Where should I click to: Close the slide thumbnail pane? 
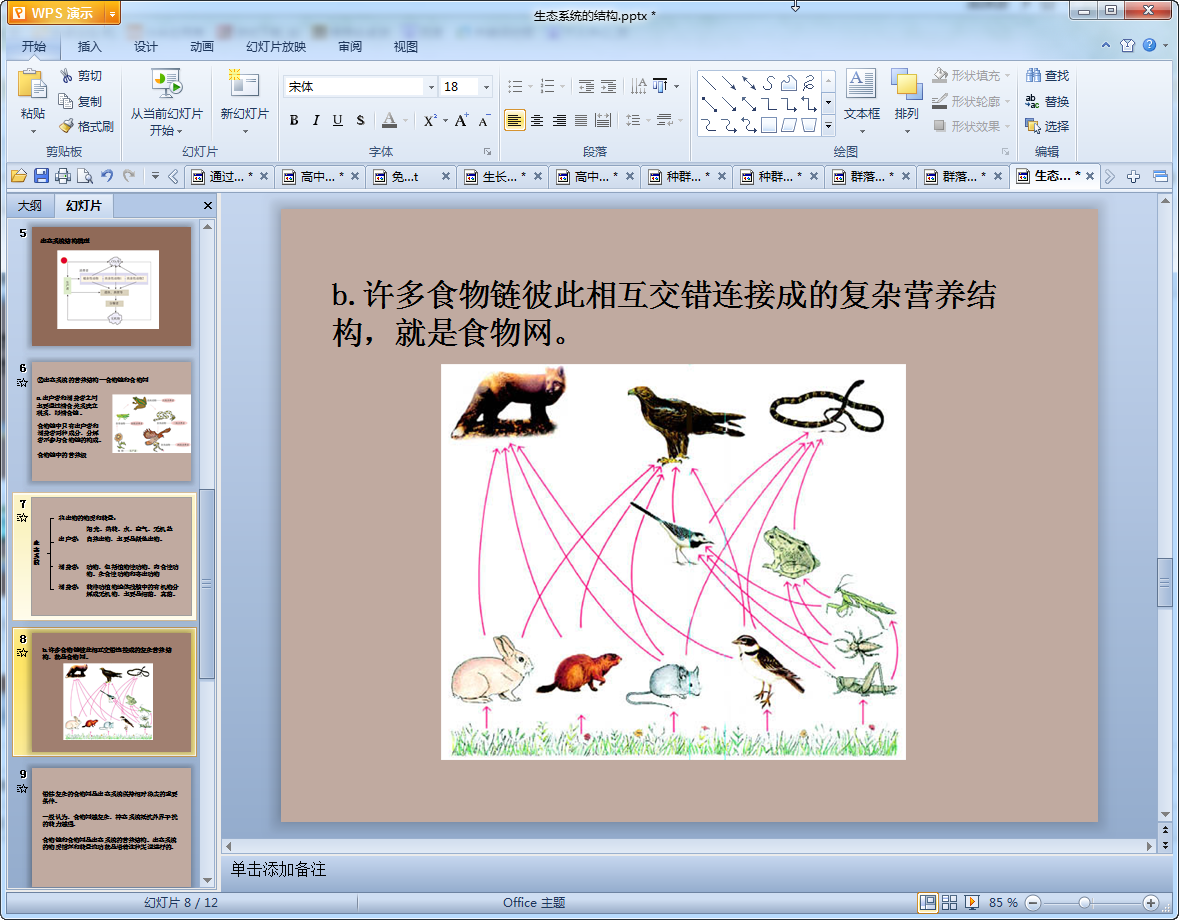(x=208, y=205)
